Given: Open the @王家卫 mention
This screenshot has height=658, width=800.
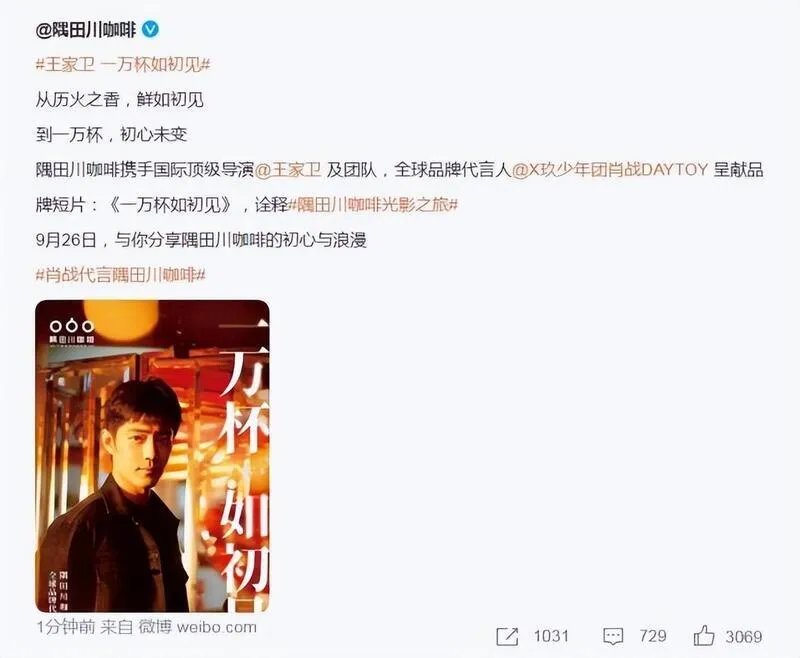Looking at the screenshot, I should [x=288, y=170].
